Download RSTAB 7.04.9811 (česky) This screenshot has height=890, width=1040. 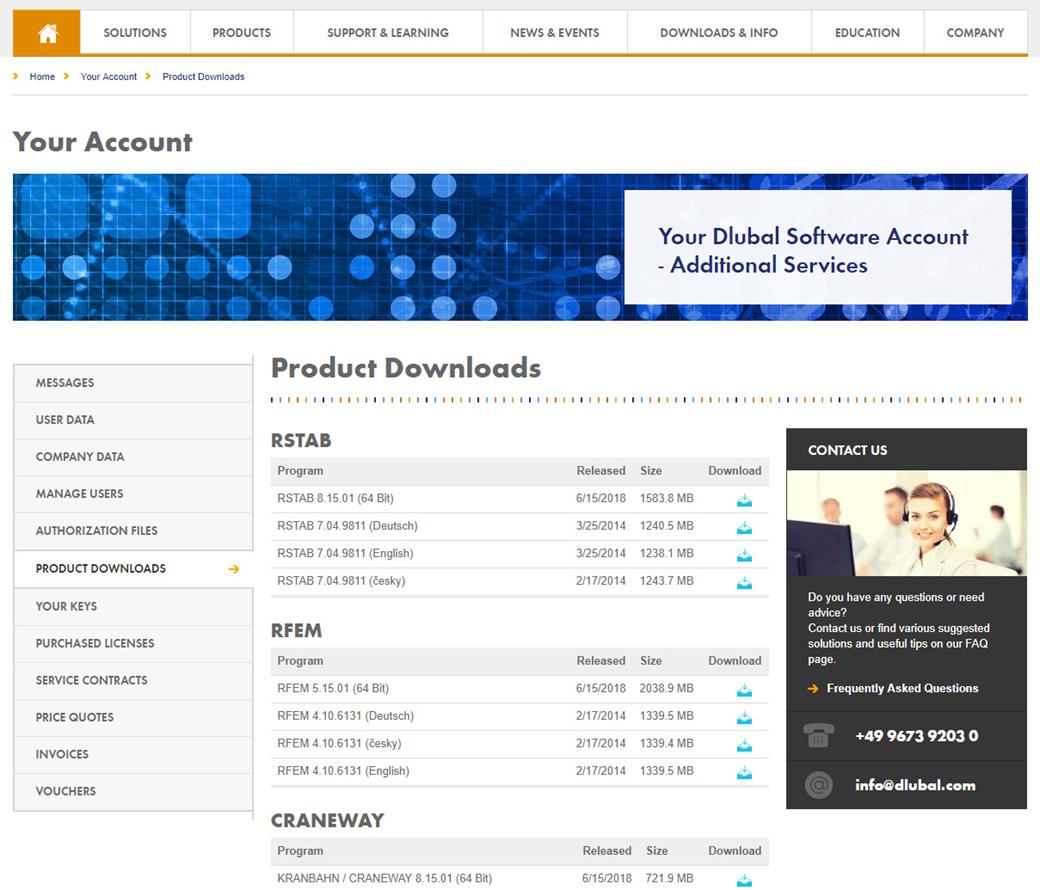(744, 581)
